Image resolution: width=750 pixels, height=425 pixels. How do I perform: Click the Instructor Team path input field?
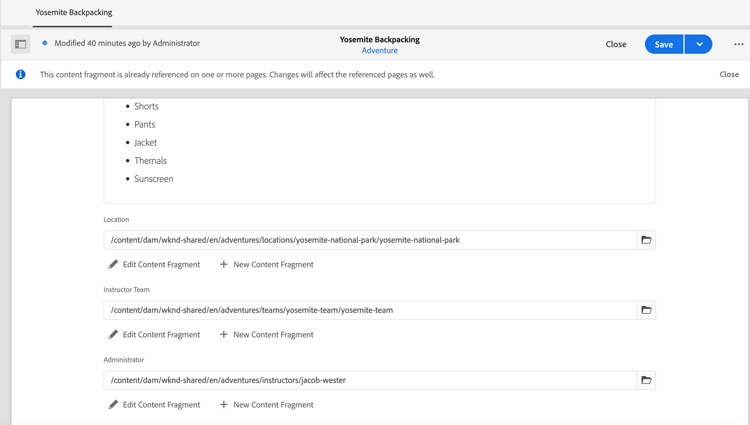click(370, 310)
